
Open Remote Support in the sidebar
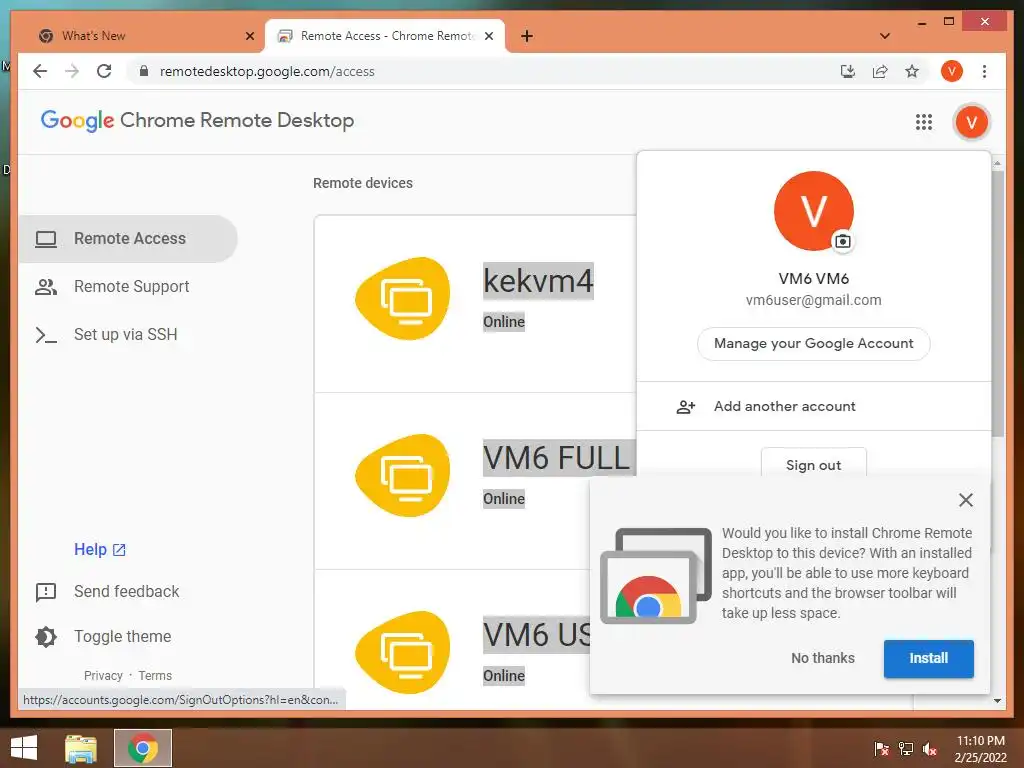tap(128, 287)
